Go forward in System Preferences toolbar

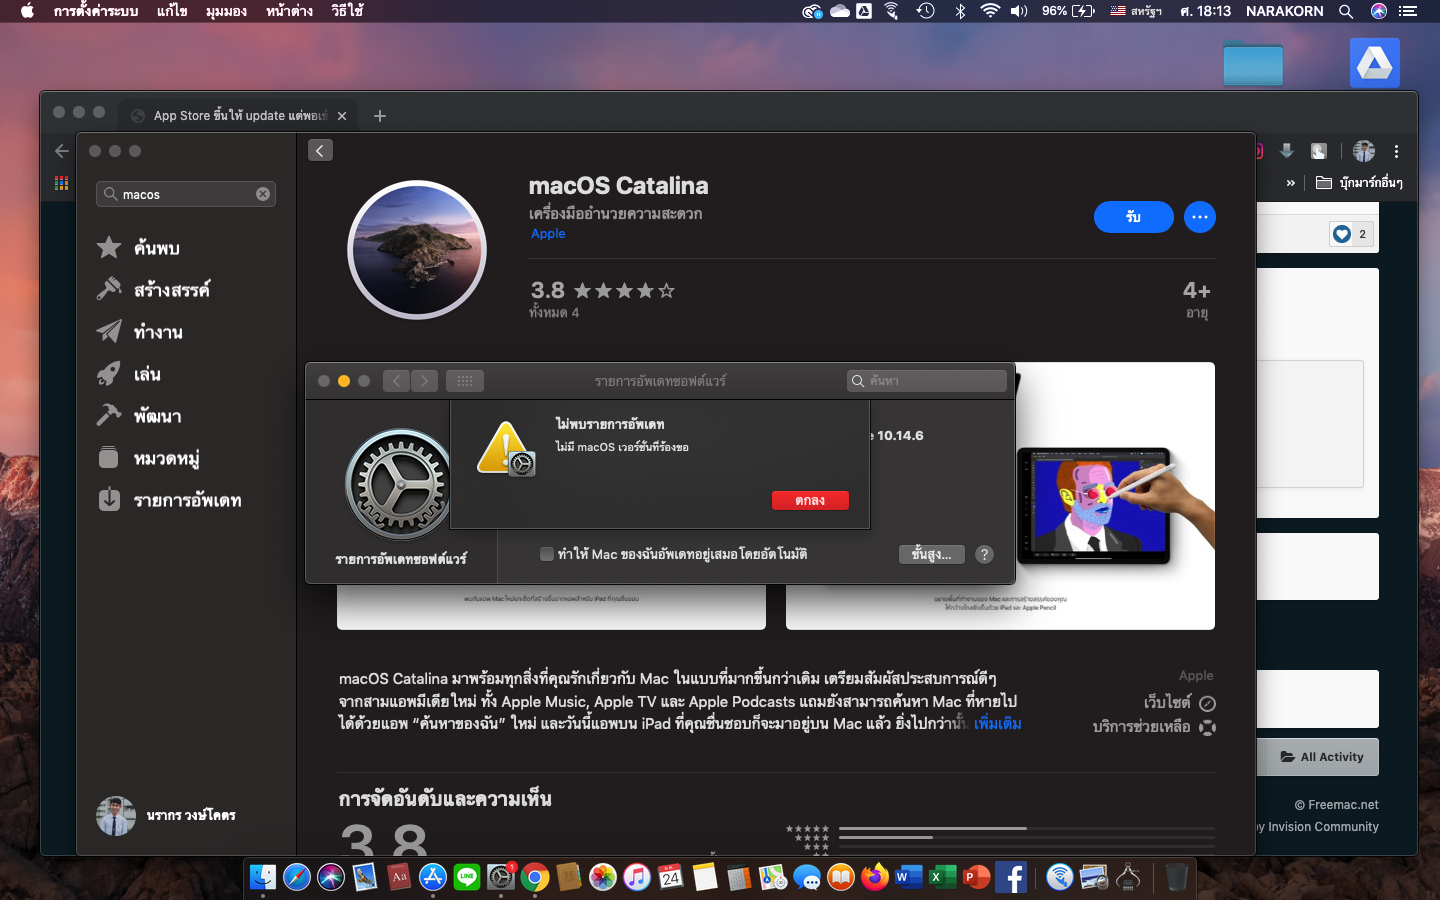[x=424, y=381]
